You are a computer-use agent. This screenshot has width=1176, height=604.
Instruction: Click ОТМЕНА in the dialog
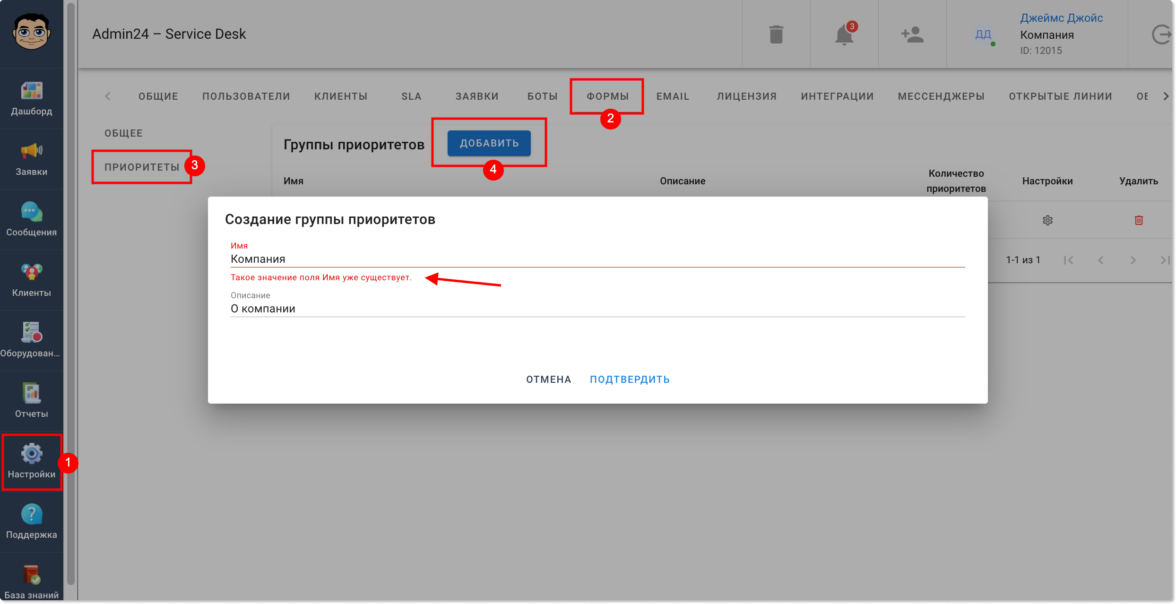[x=548, y=380]
